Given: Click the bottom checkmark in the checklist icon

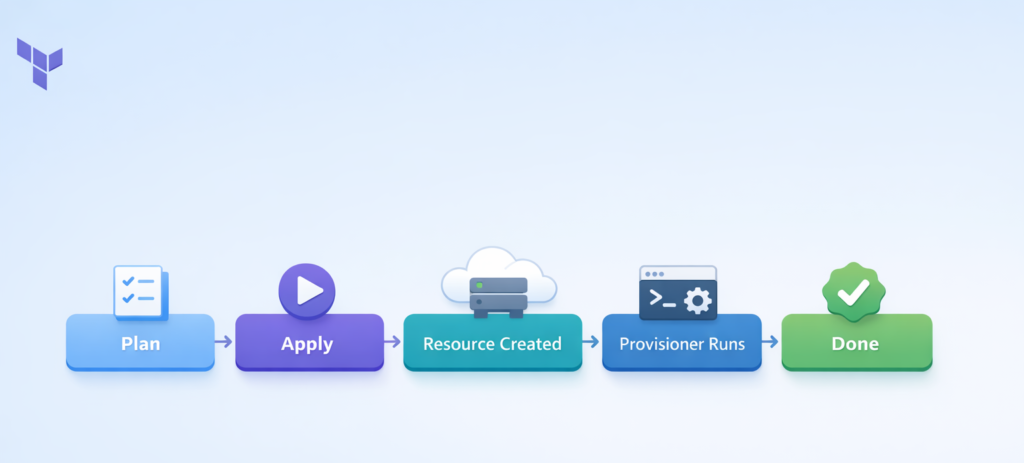Looking at the screenshot, I should (127, 298).
